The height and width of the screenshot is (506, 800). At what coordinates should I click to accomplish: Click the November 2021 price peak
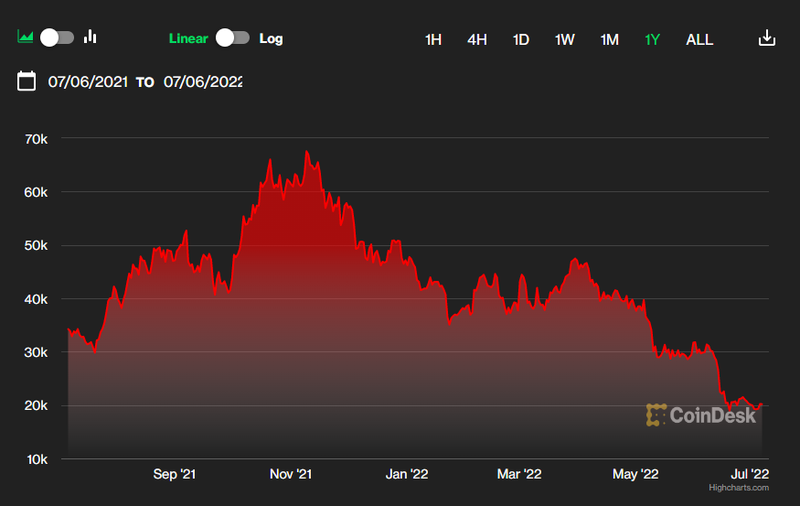point(307,152)
